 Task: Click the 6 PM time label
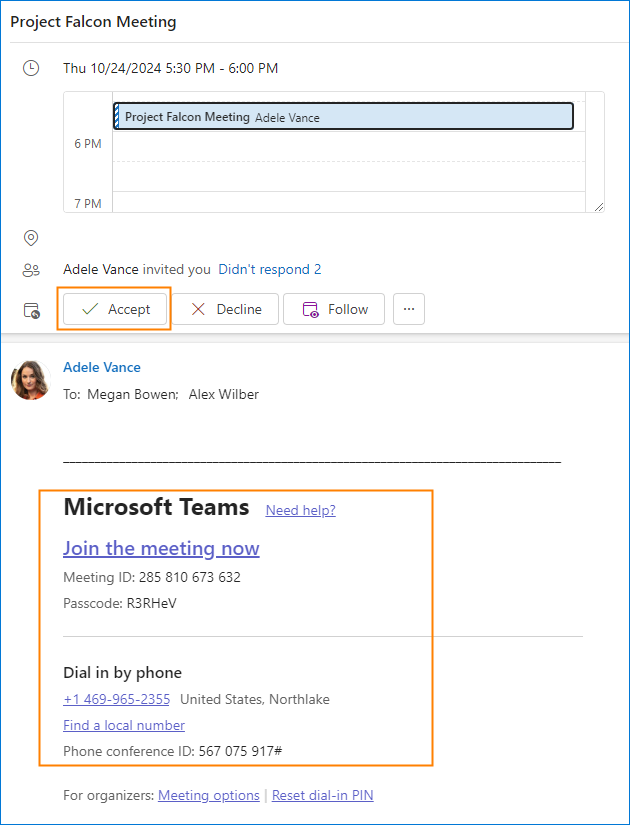pyautogui.click(x=88, y=144)
